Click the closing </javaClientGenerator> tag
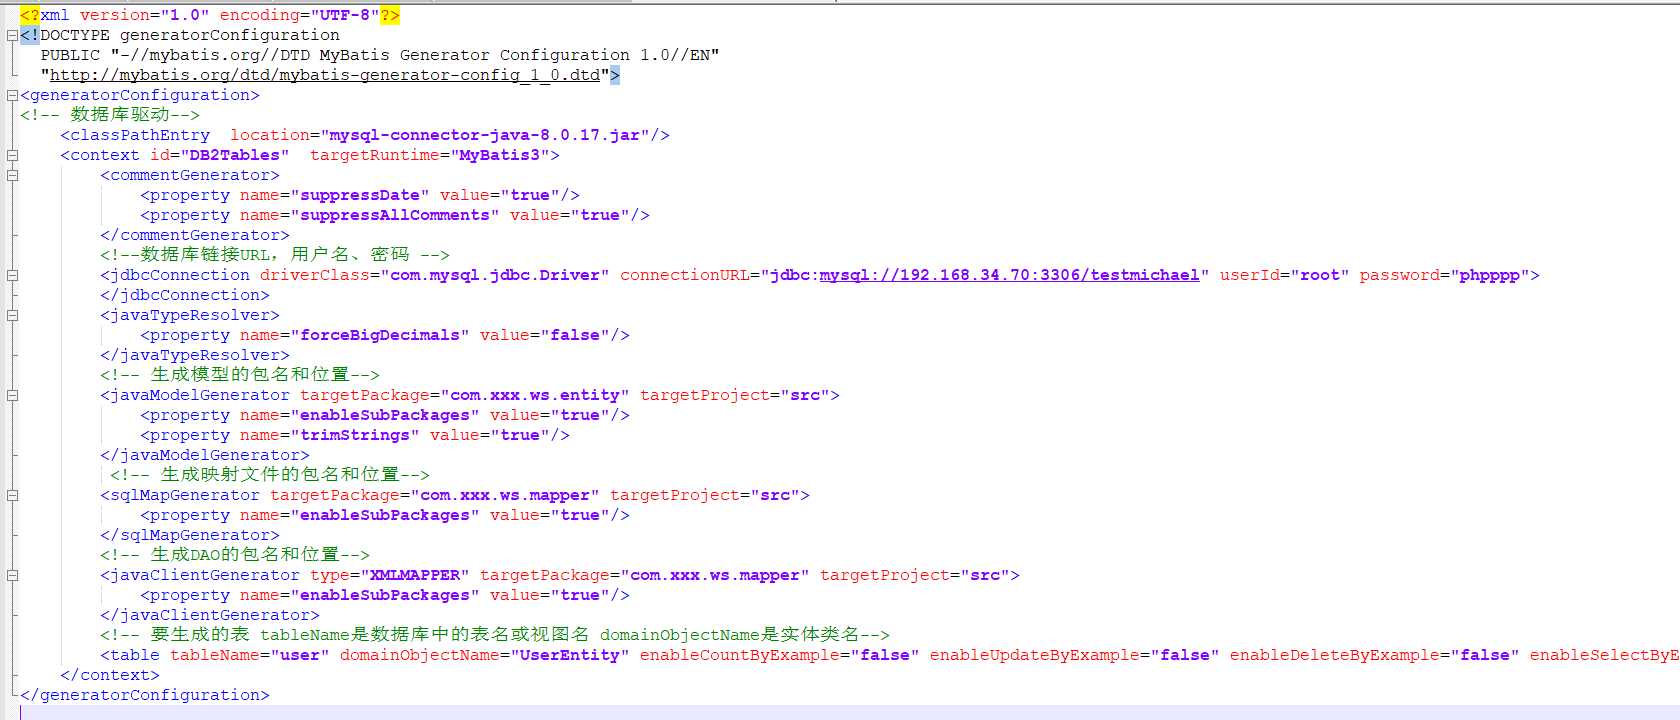The width and height of the screenshot is (1680, 720). click(x=210, y=615)
